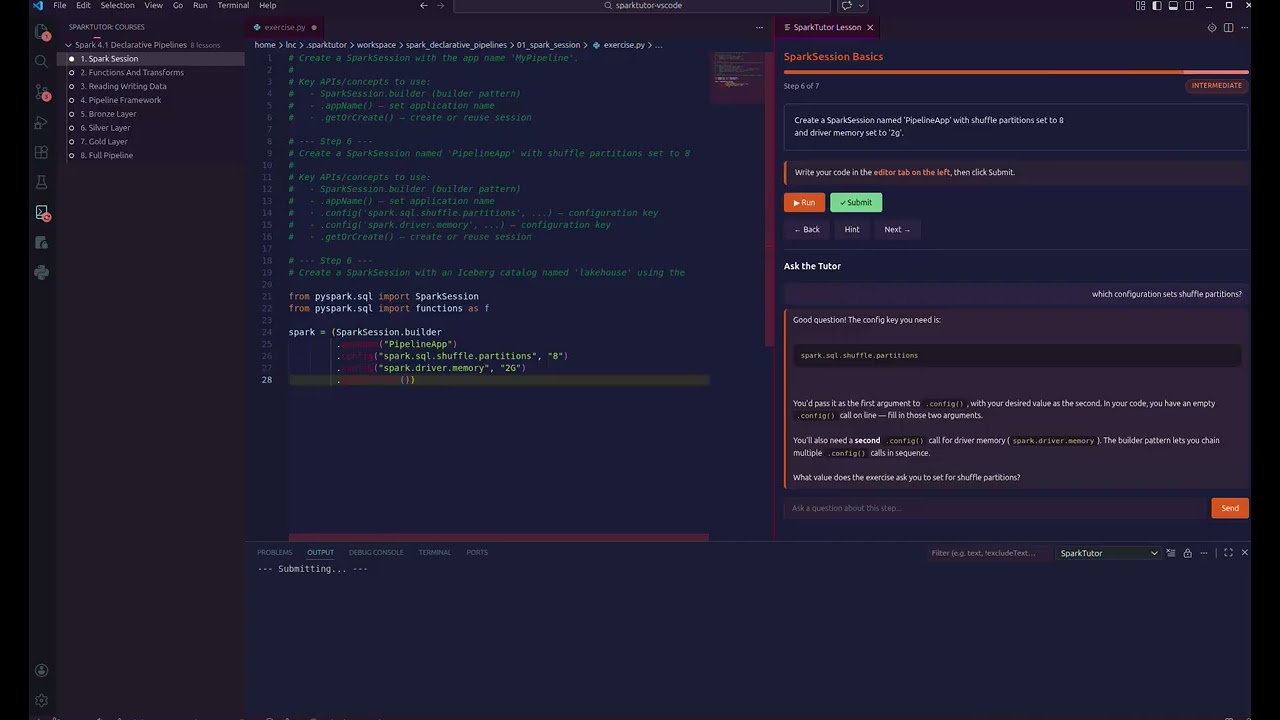Image resolution: width=1280 pixels, height=720 pixels.
Task: Open the Customize Layout icon
Action: coord(1140,5)
